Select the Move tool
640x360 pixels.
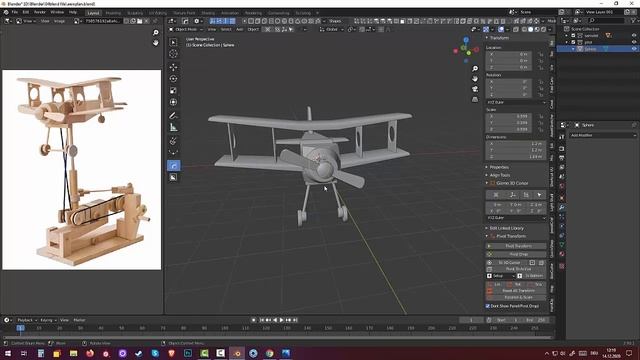pyautogui.click(x=173, y=67)
